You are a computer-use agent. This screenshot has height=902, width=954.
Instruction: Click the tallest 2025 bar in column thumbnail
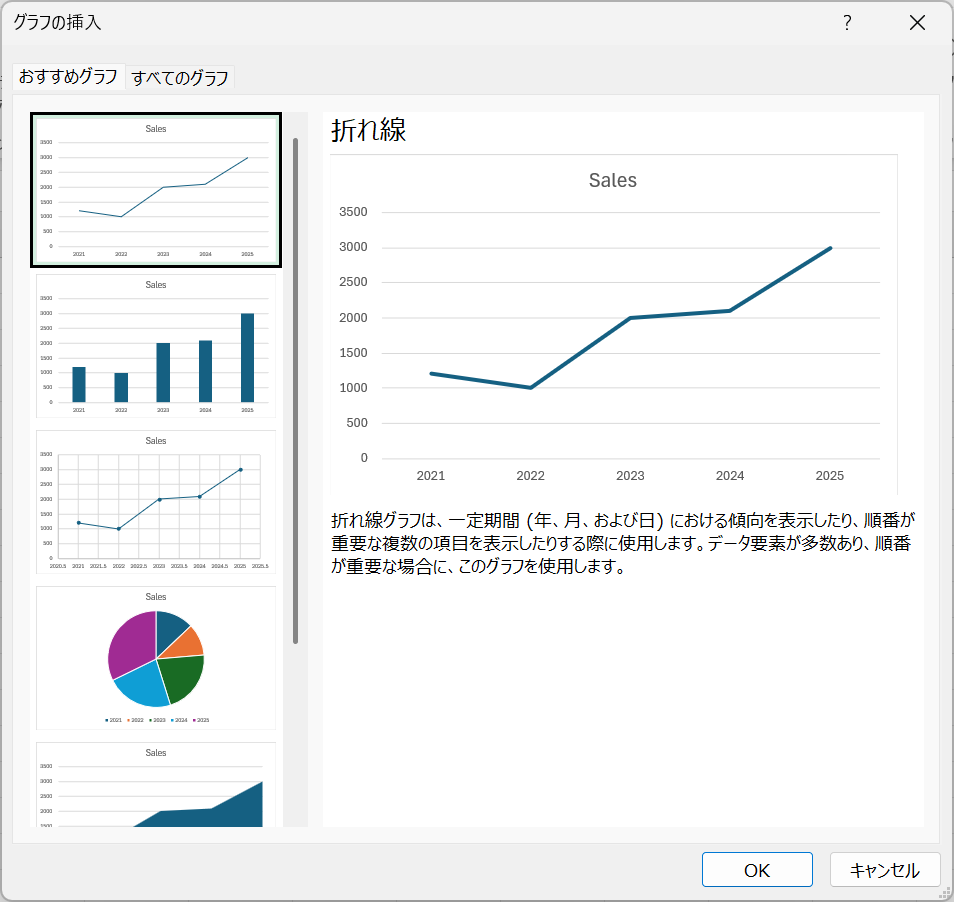[x=247, y=357]
